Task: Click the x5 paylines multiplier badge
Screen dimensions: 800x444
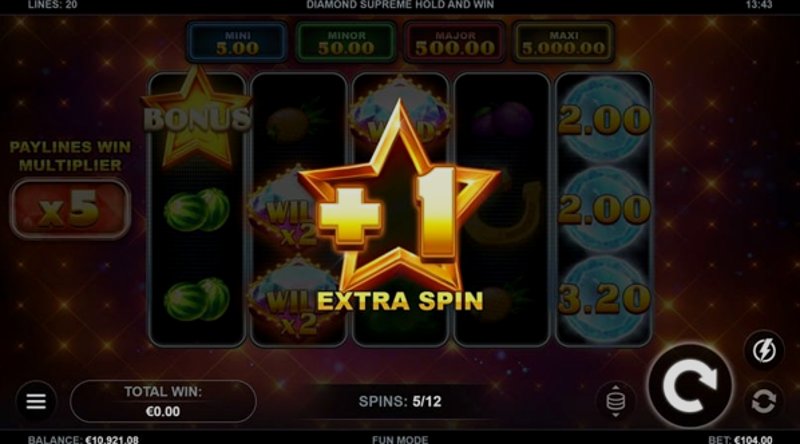Action: [x=70, y=209]
